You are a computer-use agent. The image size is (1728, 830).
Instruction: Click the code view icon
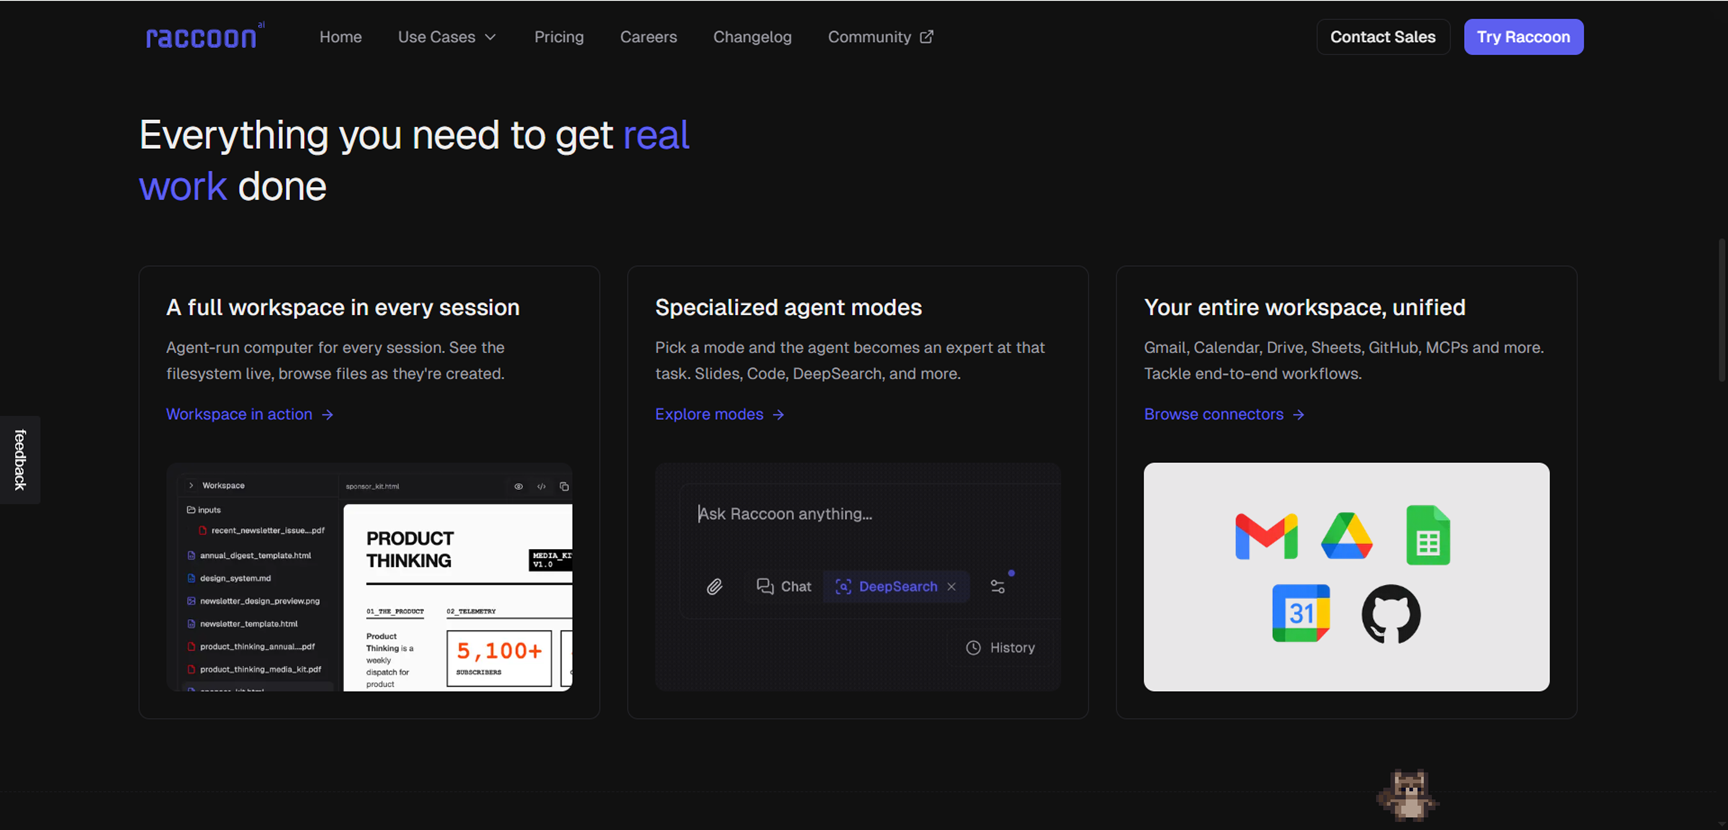point(541,487)
